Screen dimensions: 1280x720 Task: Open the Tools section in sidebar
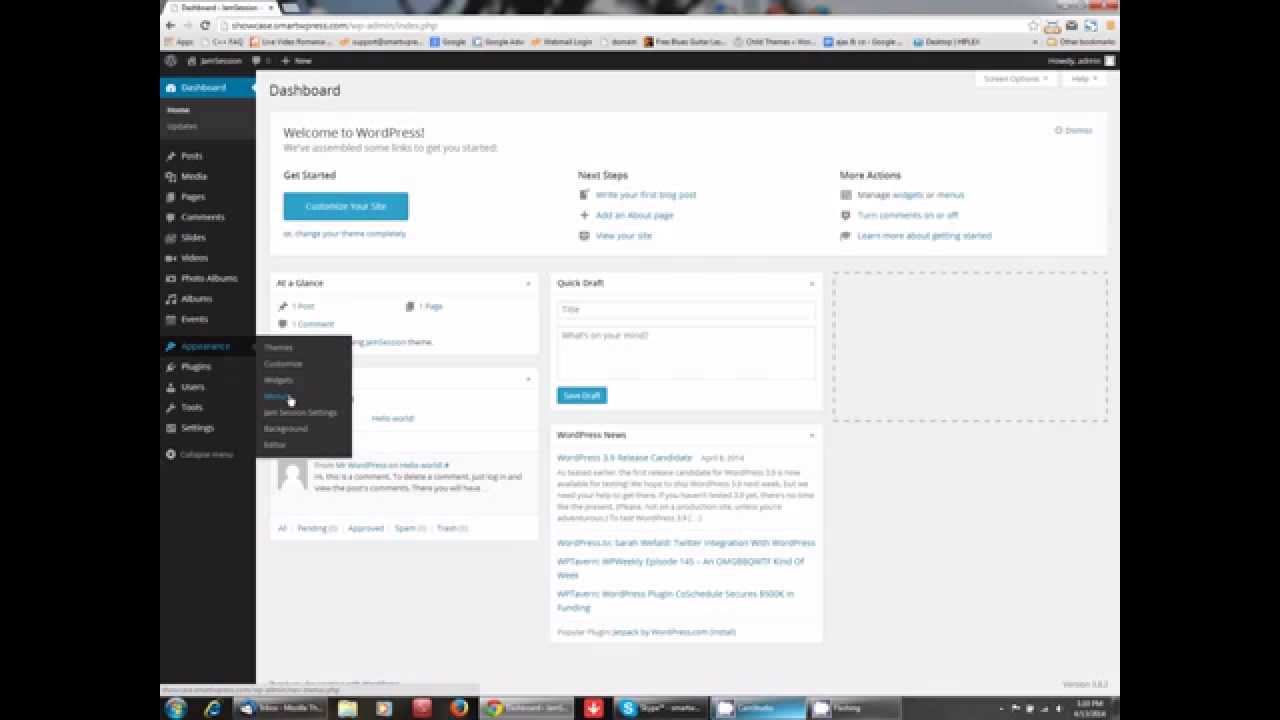191,407
